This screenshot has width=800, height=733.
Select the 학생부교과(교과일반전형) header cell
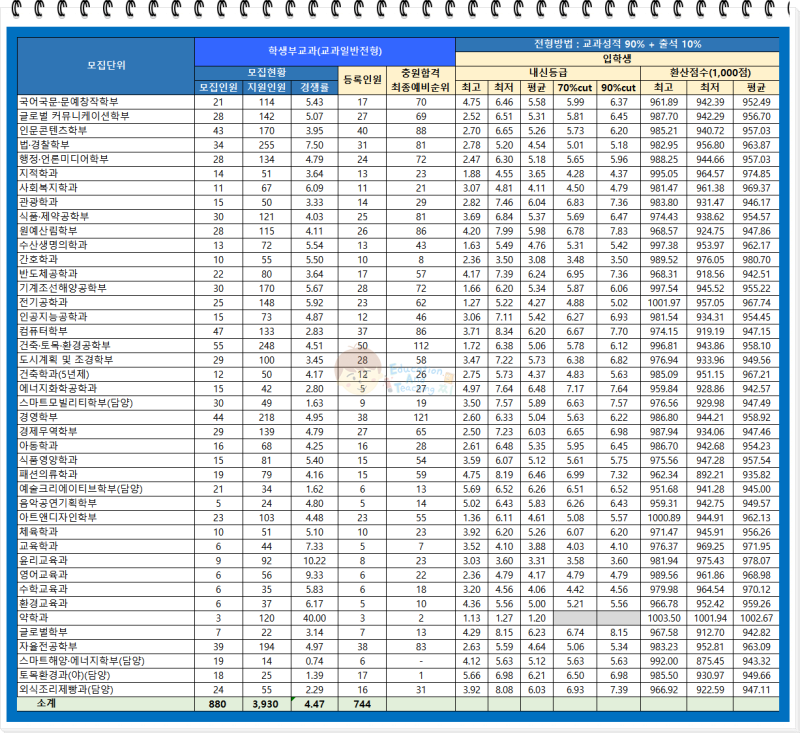point(325,51)
